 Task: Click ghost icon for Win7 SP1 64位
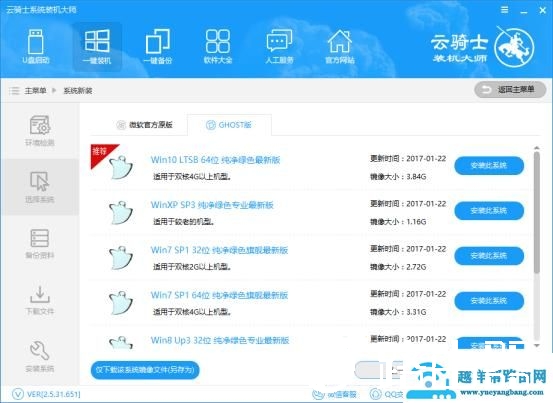[x=121, y=303]
